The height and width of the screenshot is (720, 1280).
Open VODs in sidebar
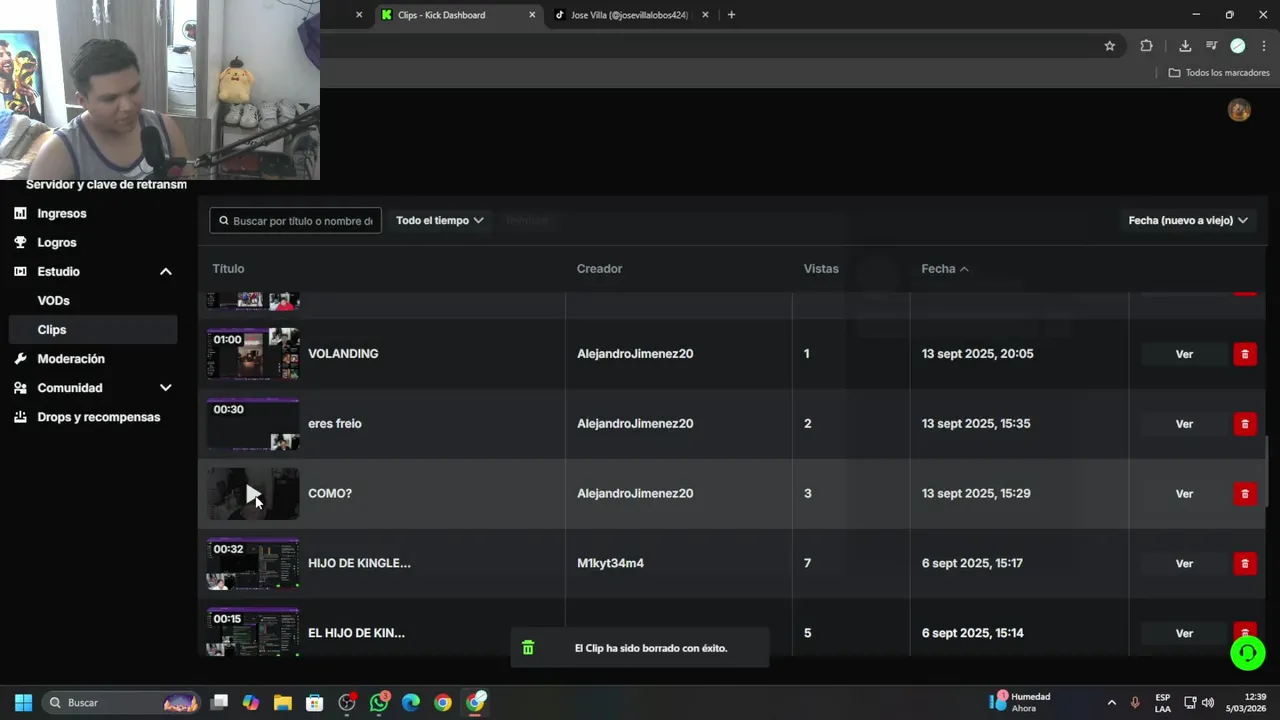[54, 300]
